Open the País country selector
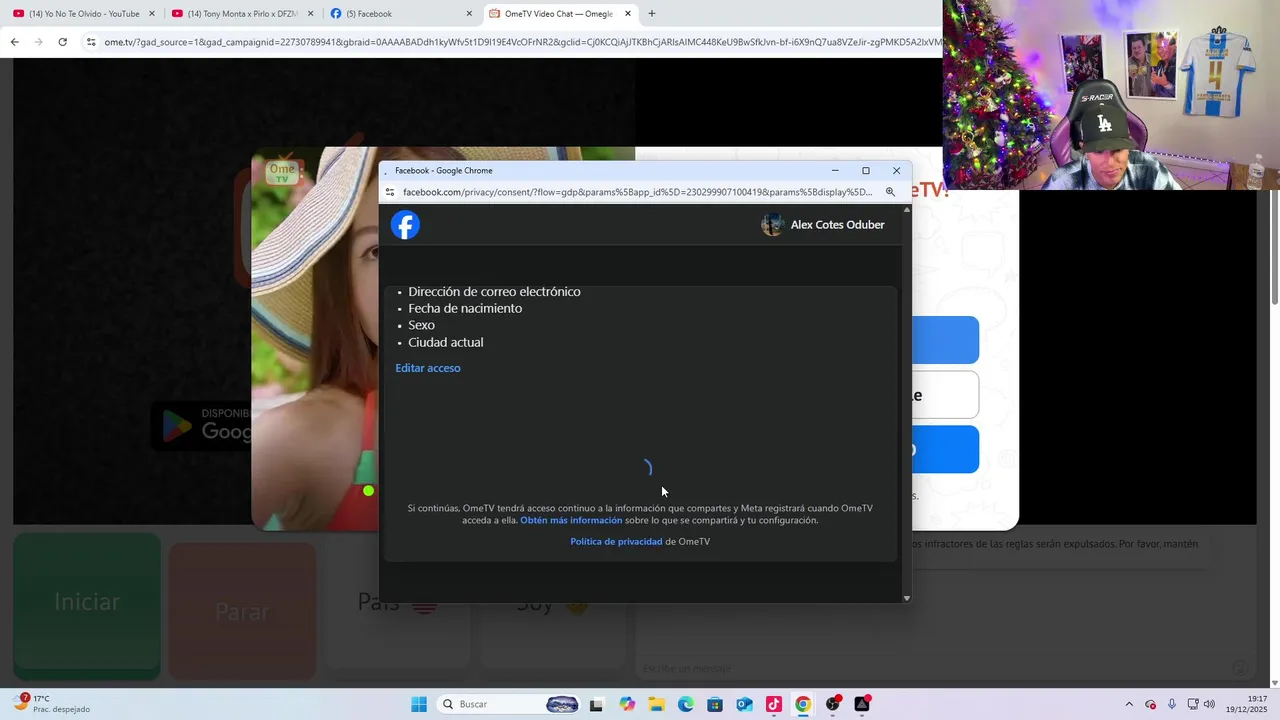 [398, 603]
